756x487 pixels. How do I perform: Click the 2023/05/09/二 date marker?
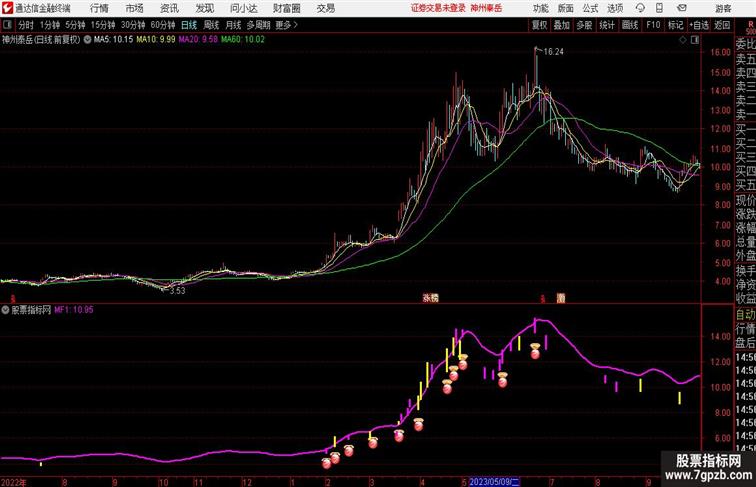click(494, 482)
